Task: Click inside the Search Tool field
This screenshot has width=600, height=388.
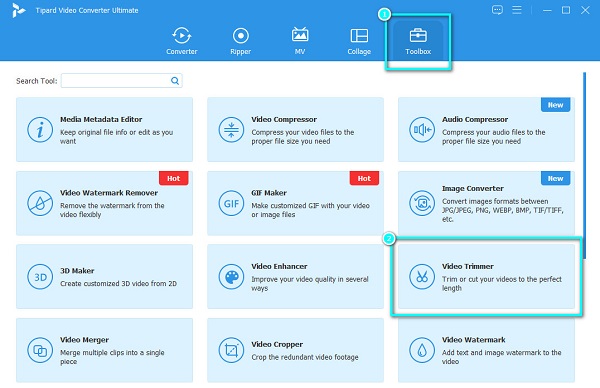Action: (115, 81)
